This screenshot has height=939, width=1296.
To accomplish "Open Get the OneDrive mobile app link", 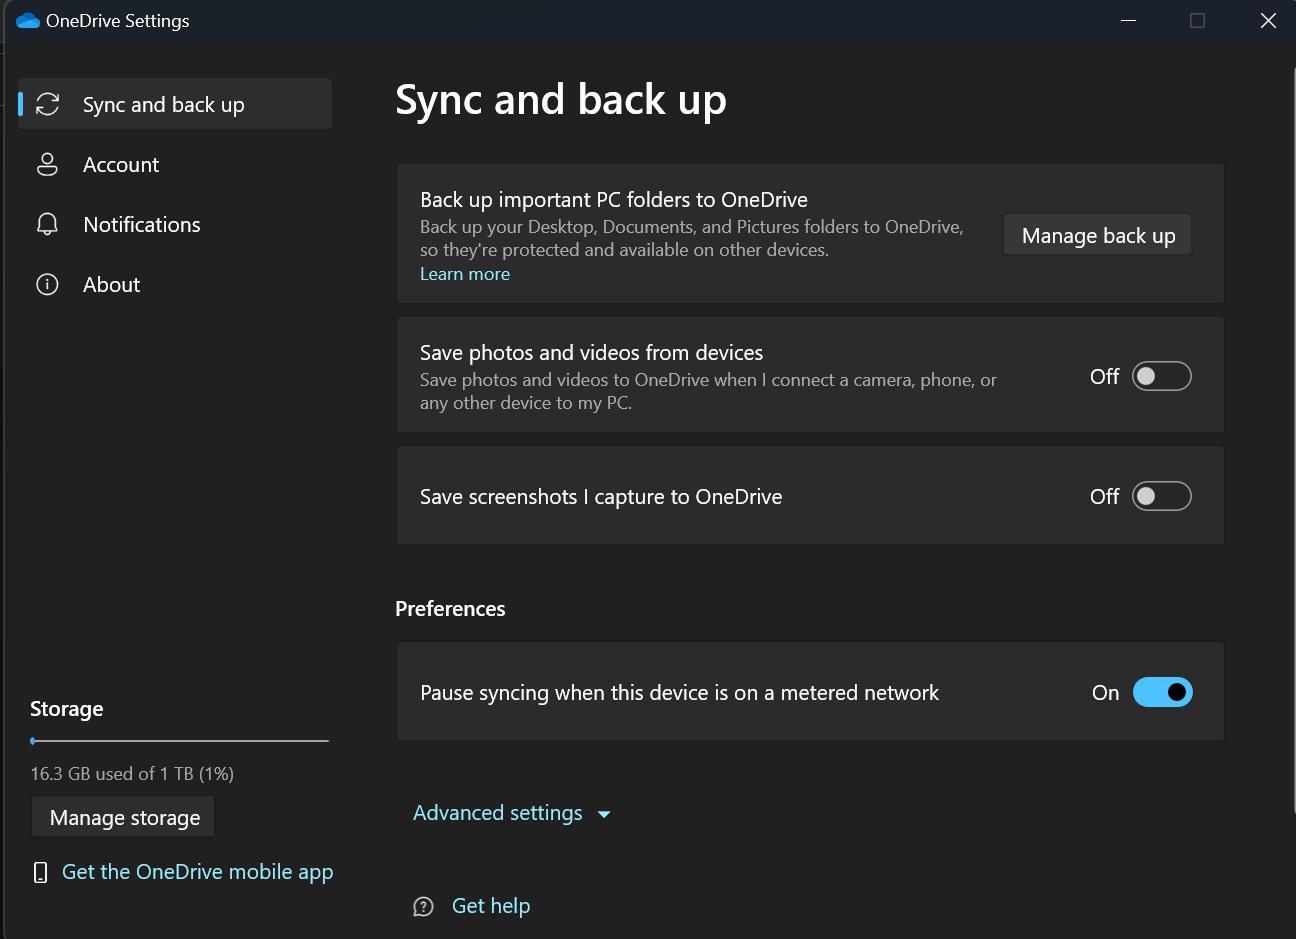I will pyautogui.click(x=197, y=872).
